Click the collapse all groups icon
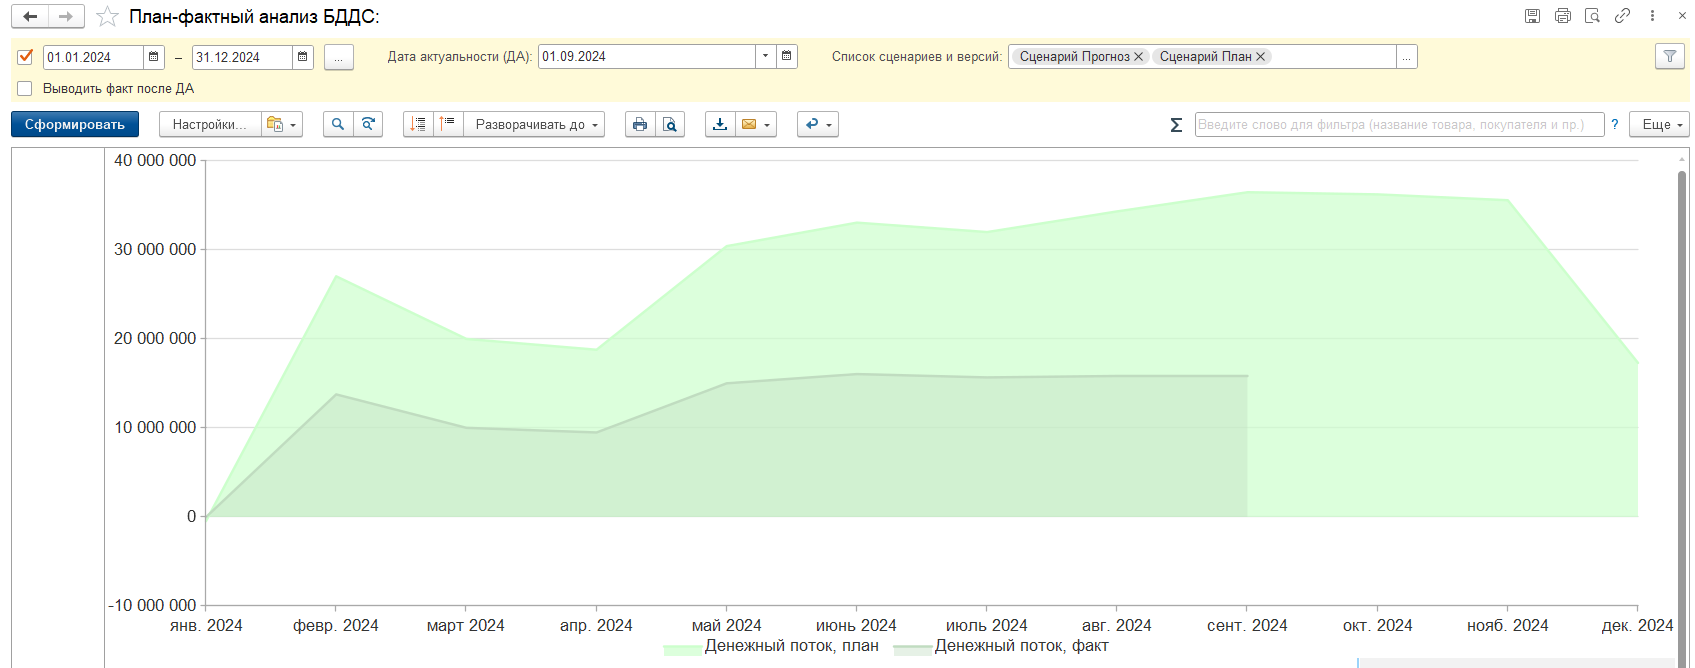The height and width of the screenshot is (668, 1695). [448, 124]
